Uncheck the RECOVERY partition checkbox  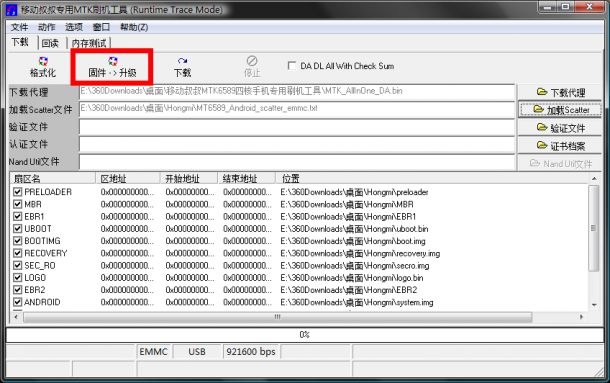point(17,253)
